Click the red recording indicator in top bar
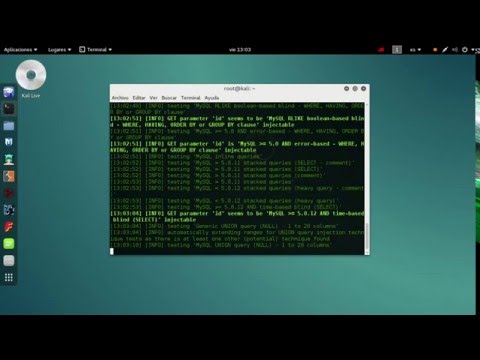 click(x=381, y=50)
